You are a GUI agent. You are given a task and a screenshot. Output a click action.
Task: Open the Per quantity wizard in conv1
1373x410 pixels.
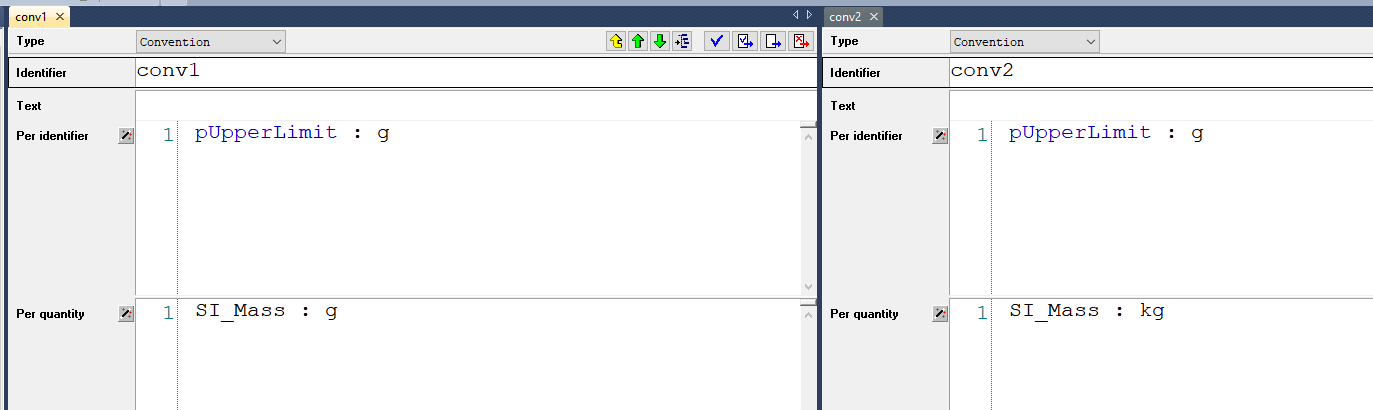(x=125, y=314)
